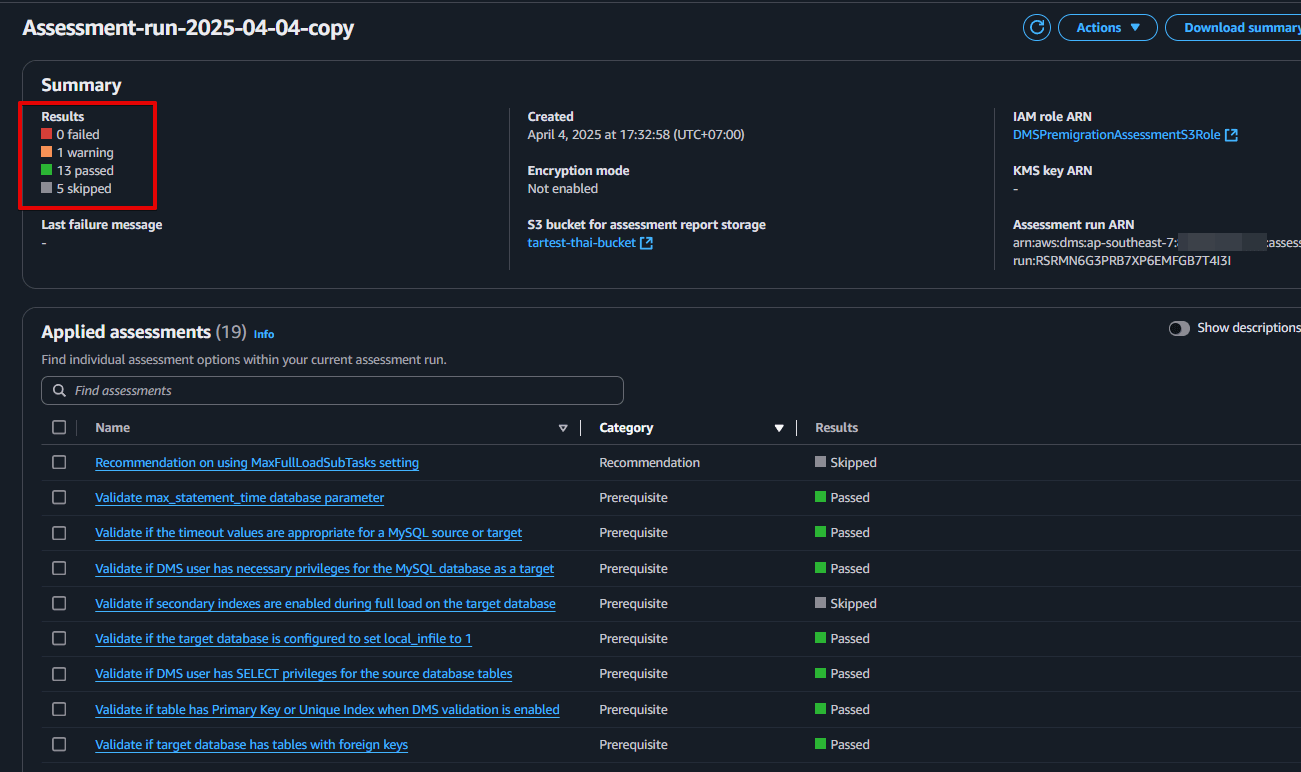This screenshot has height=772, width=1301.
Task: Refresh the assessment run page
Action: (x=1037, y=27)
